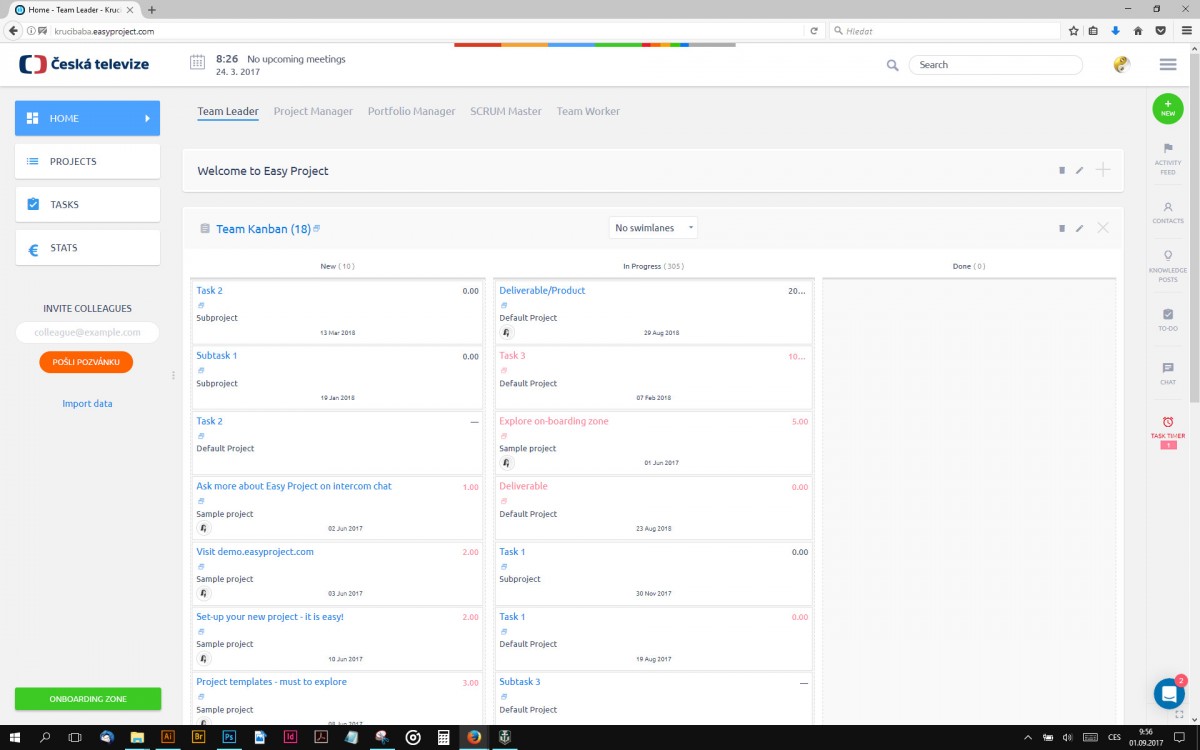Image resolution: width=1200 pixels, height=750 pixels.
Task: Open the user avatar profile icon
Action: point(1122,65)
